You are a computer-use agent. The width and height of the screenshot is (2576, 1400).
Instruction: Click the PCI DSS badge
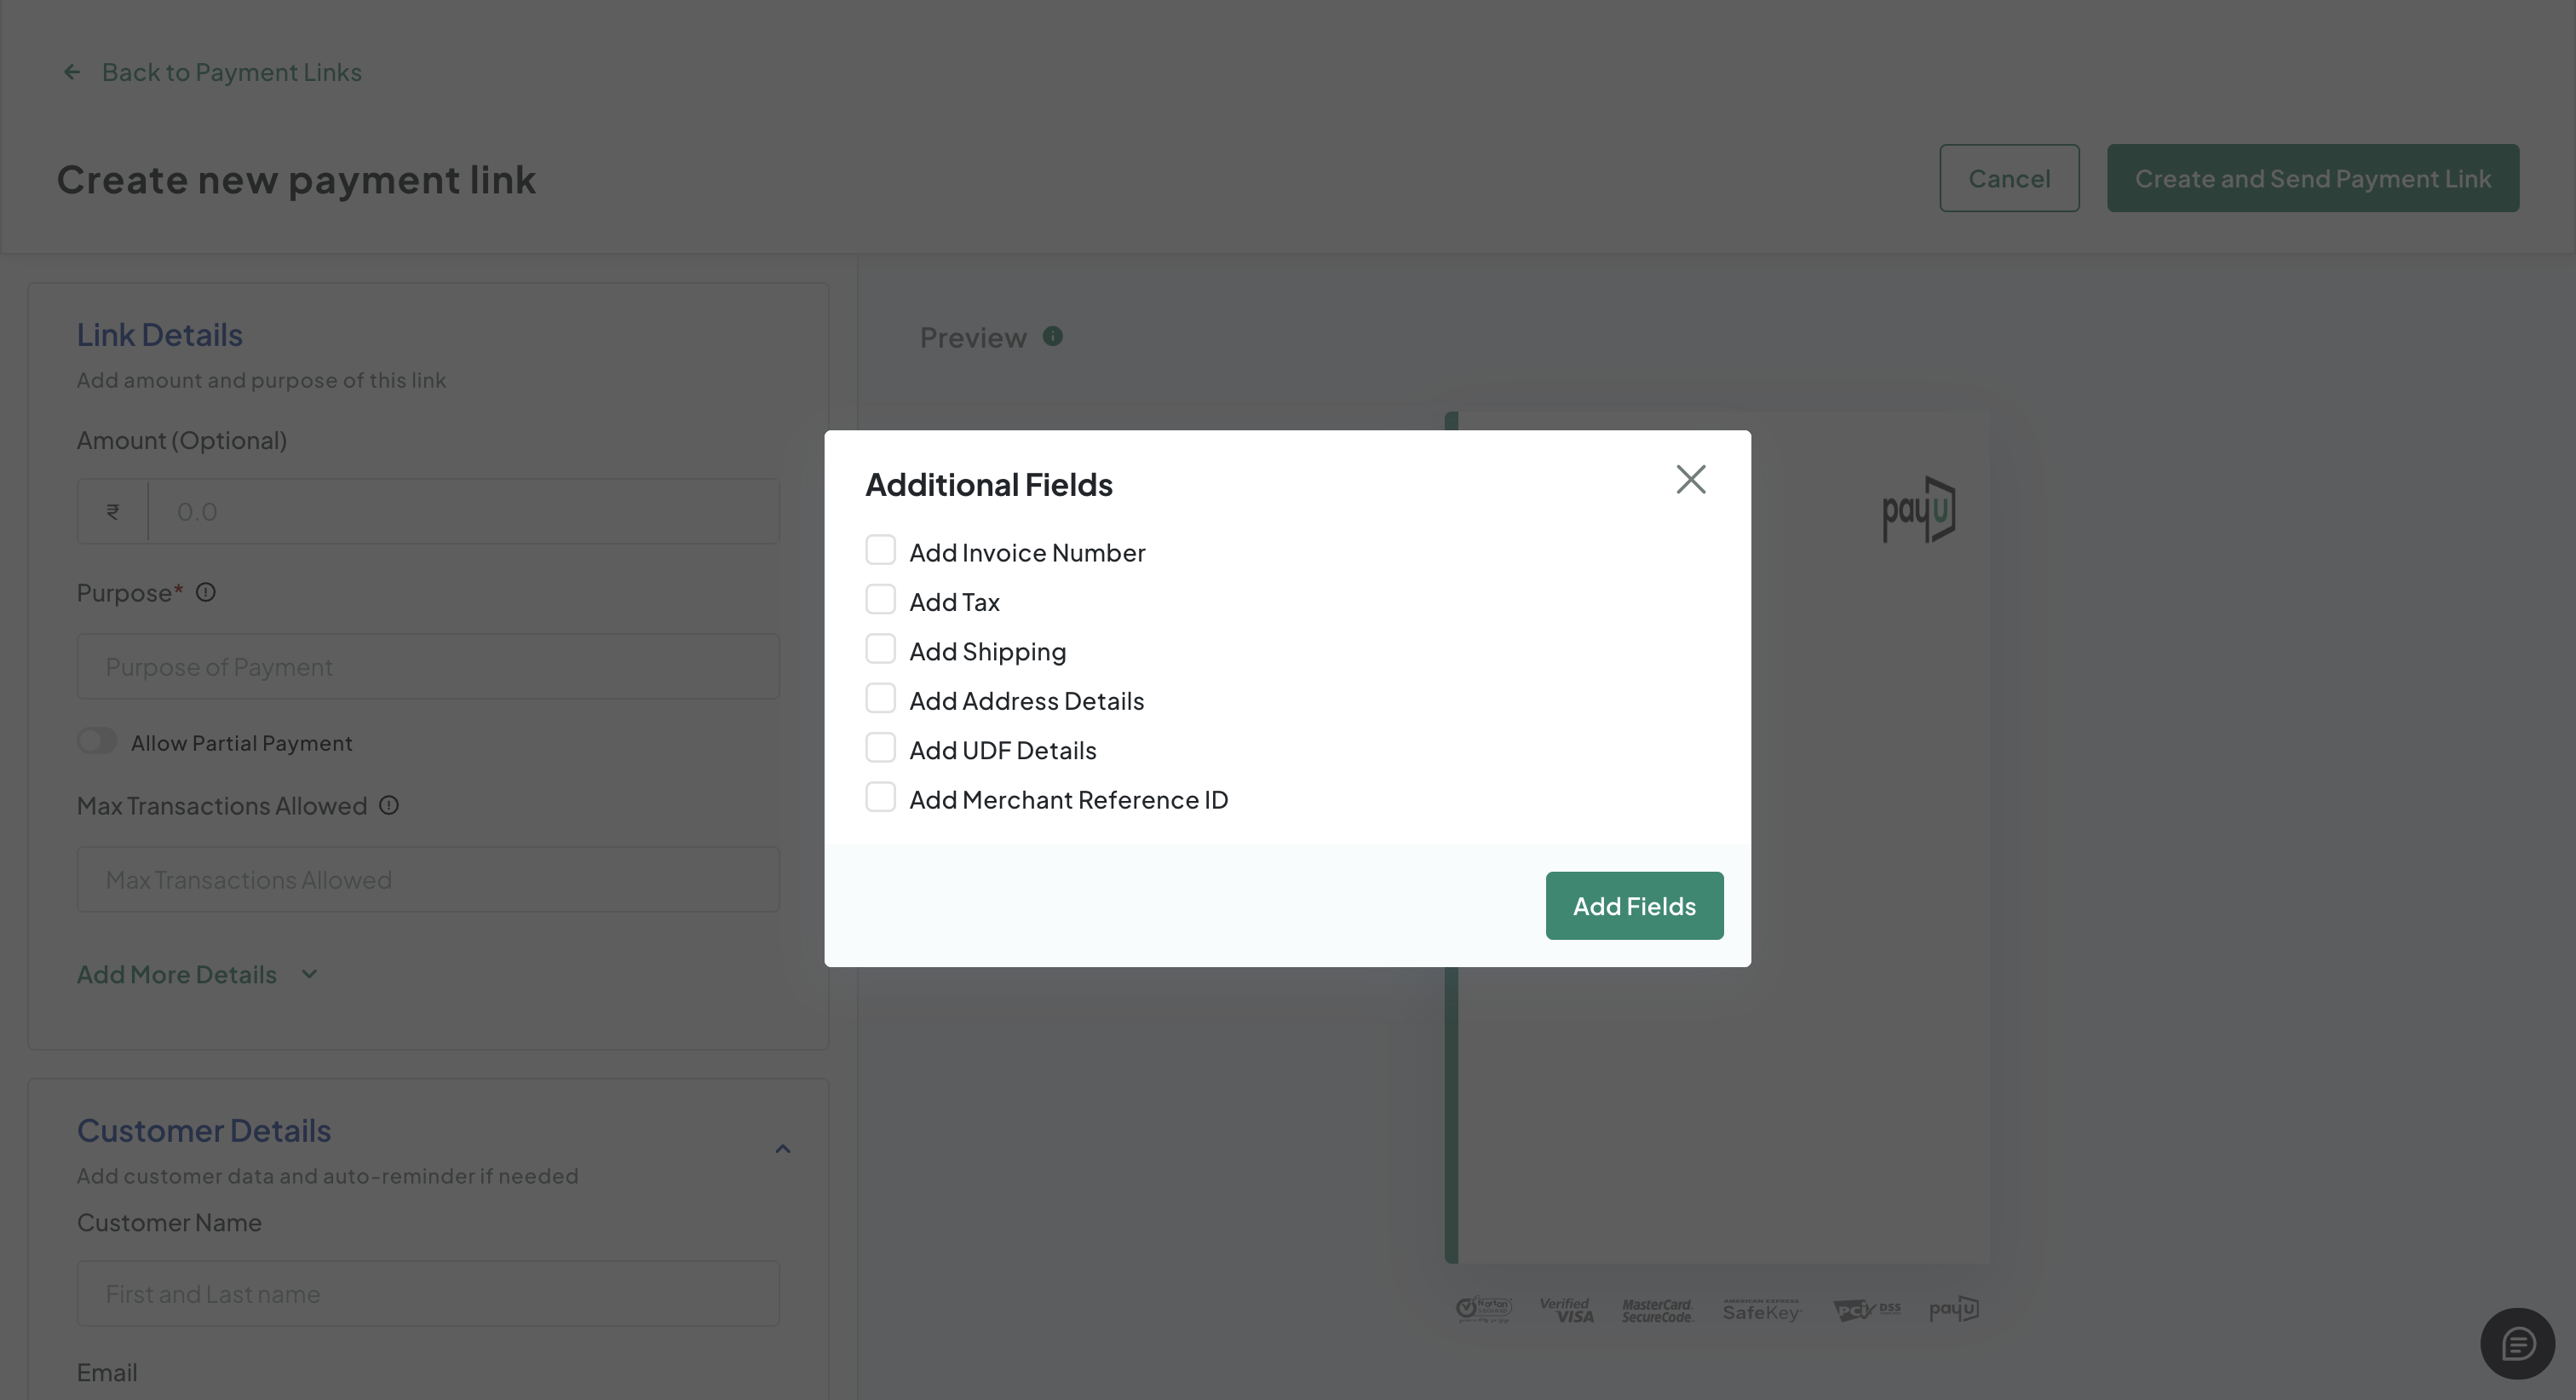point(1866,1310)
